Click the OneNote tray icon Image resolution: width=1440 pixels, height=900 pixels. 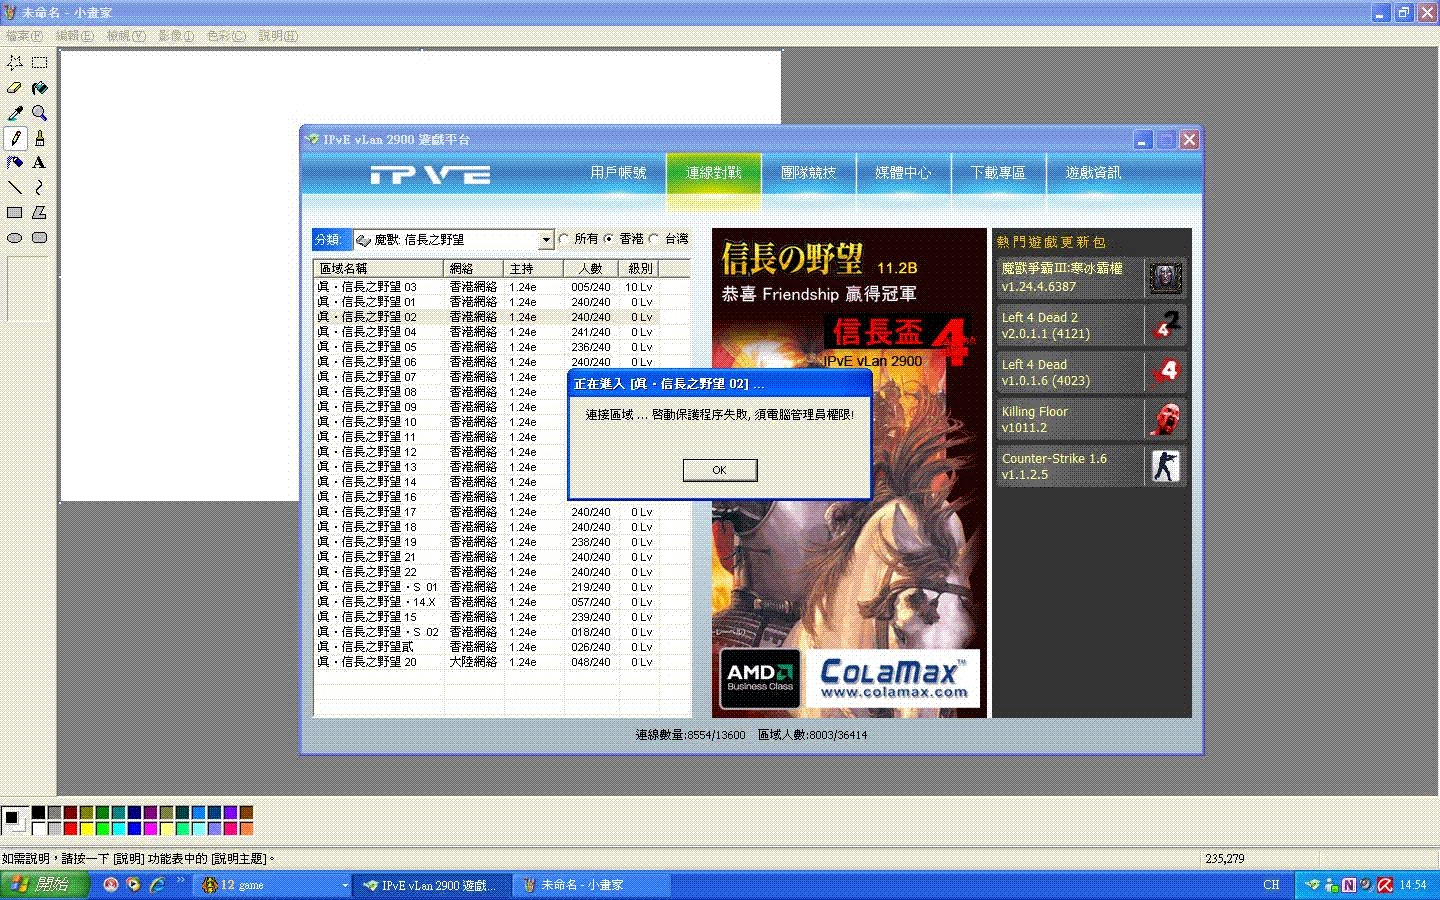pos(1349,885)
